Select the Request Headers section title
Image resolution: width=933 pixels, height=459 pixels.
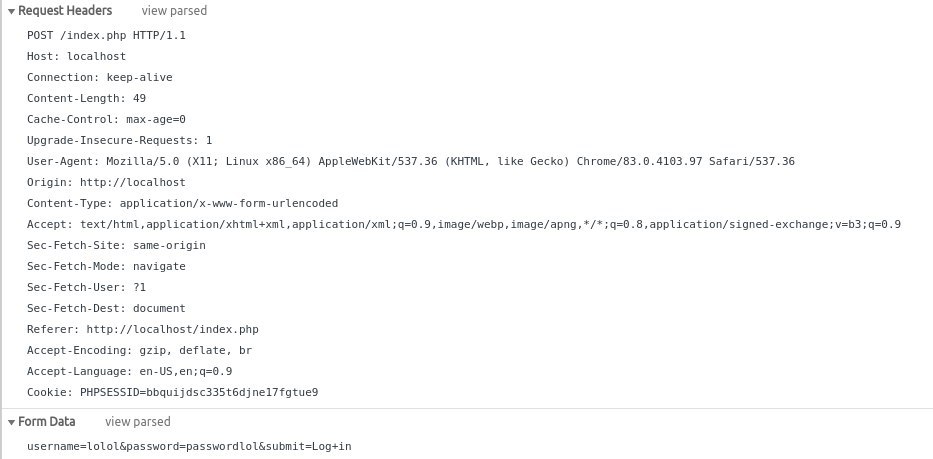65,11
